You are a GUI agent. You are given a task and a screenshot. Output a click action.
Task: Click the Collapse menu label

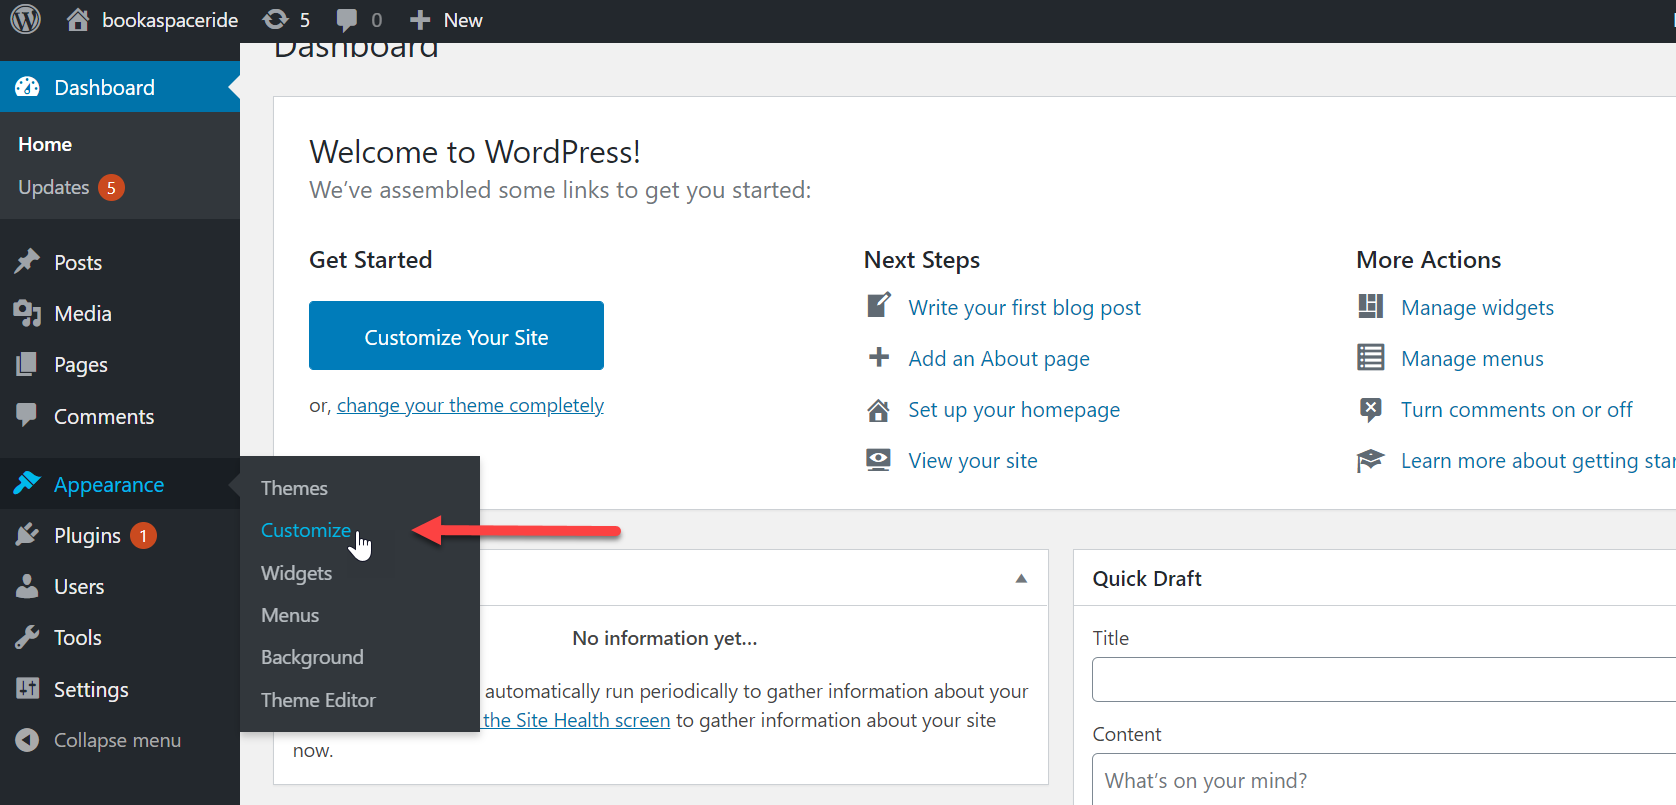click(x=117, y=741)
